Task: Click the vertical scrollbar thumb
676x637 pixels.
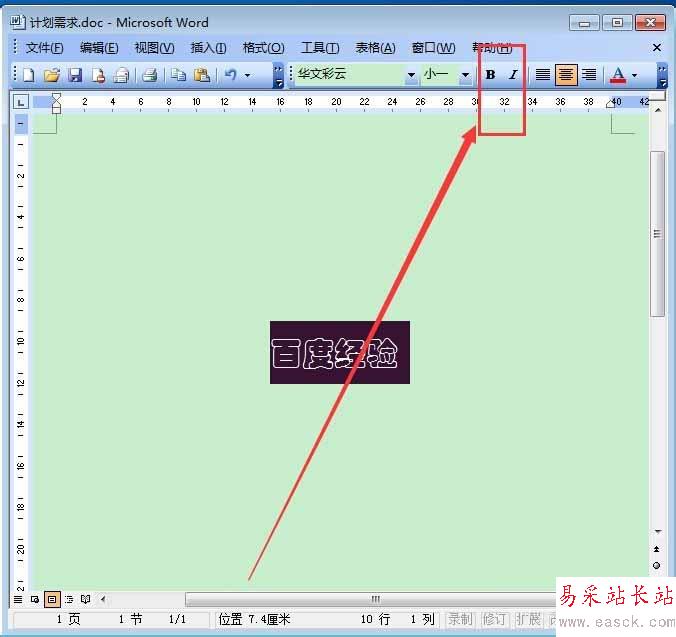Action: [657, 234]
